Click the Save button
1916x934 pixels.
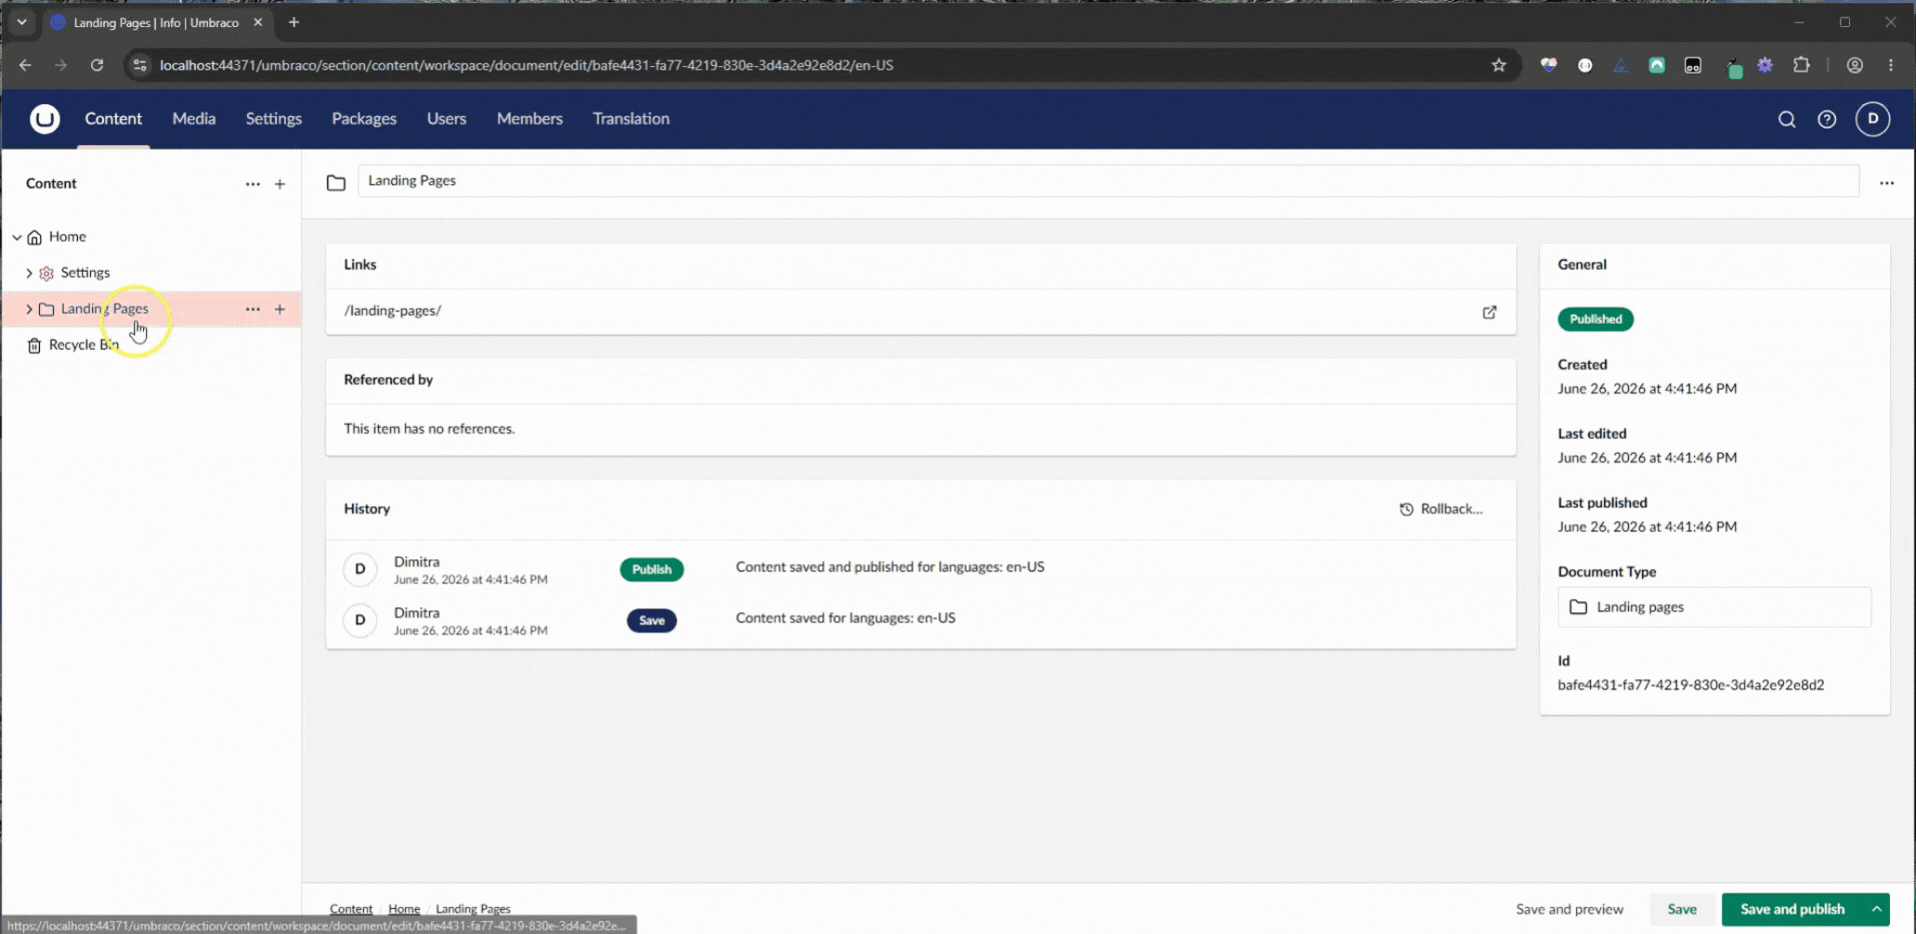(x=1681, y=909)
